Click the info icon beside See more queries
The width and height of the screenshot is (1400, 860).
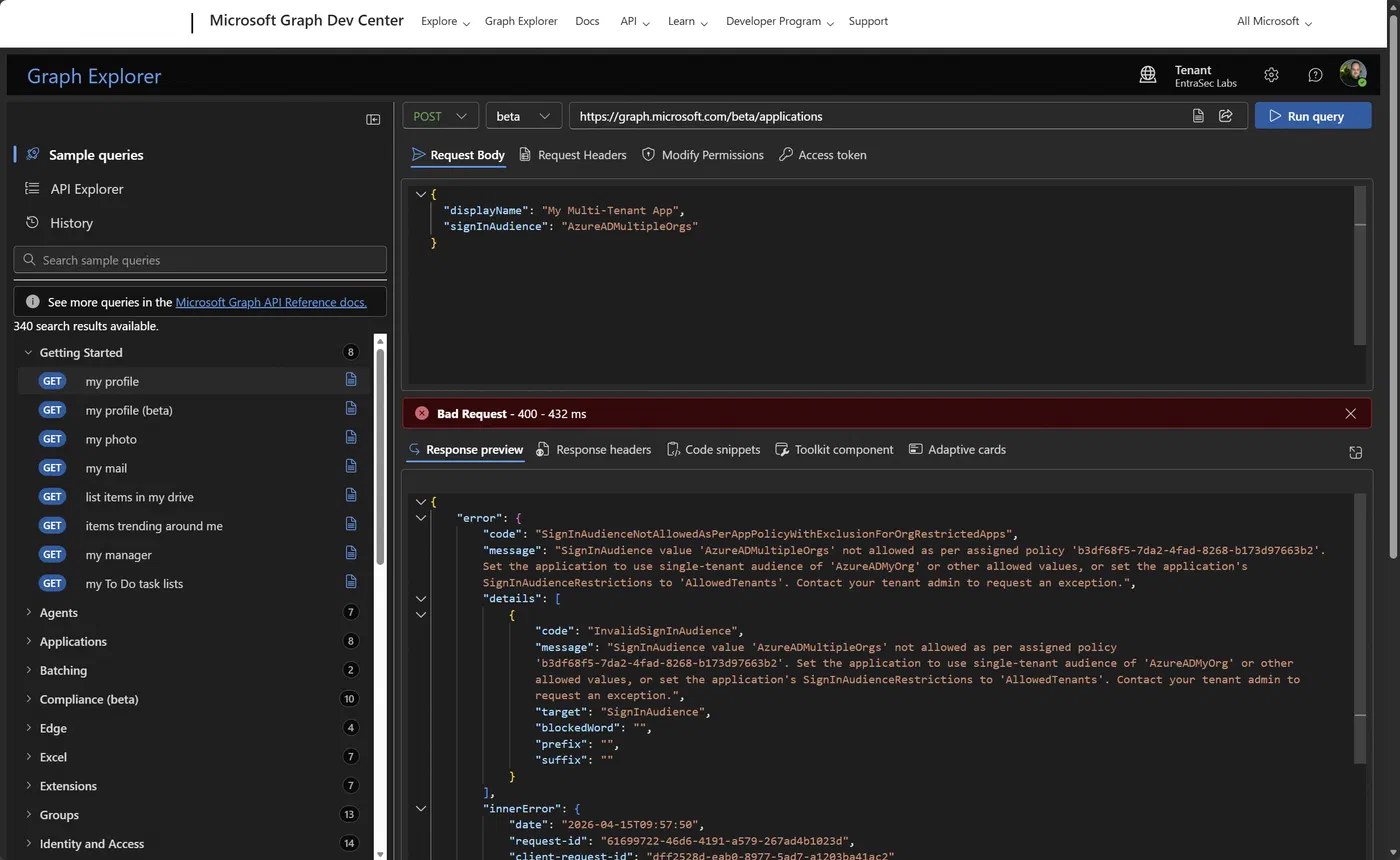[x=33, y=302]
